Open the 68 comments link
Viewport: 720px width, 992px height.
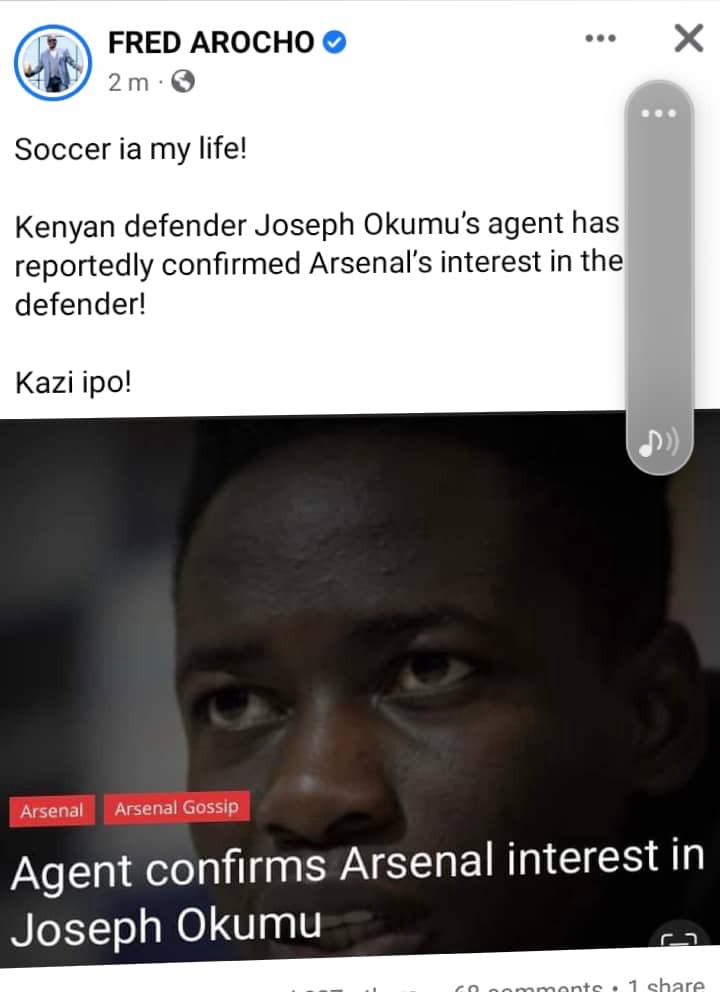coord(528,984)
